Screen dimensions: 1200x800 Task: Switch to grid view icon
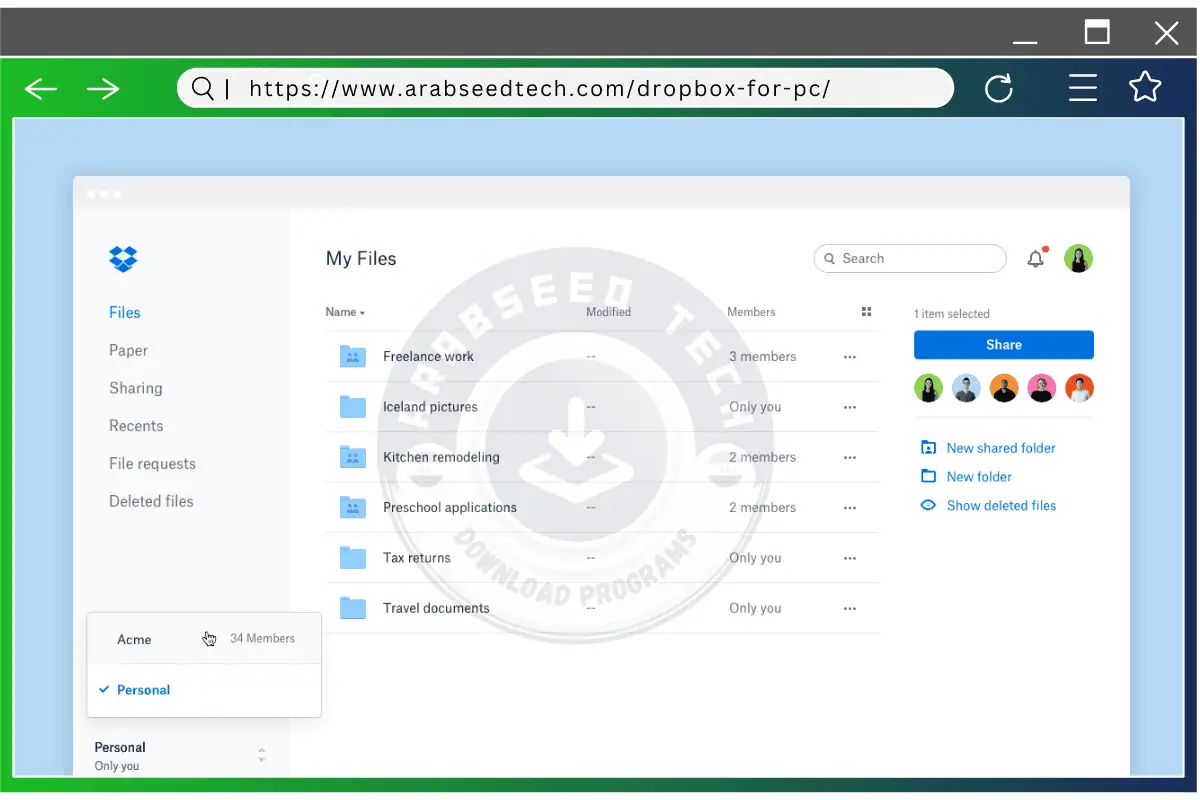coord(866,312)
